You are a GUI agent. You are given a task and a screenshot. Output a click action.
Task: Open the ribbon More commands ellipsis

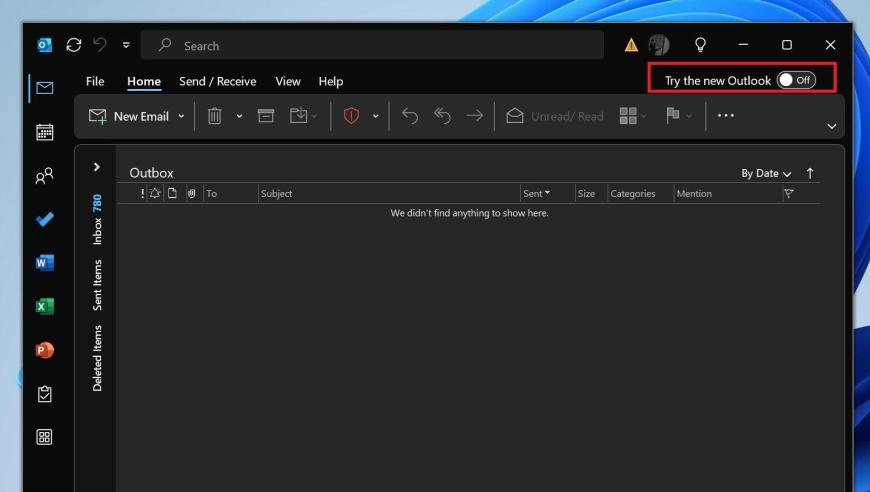pos(726,115)
